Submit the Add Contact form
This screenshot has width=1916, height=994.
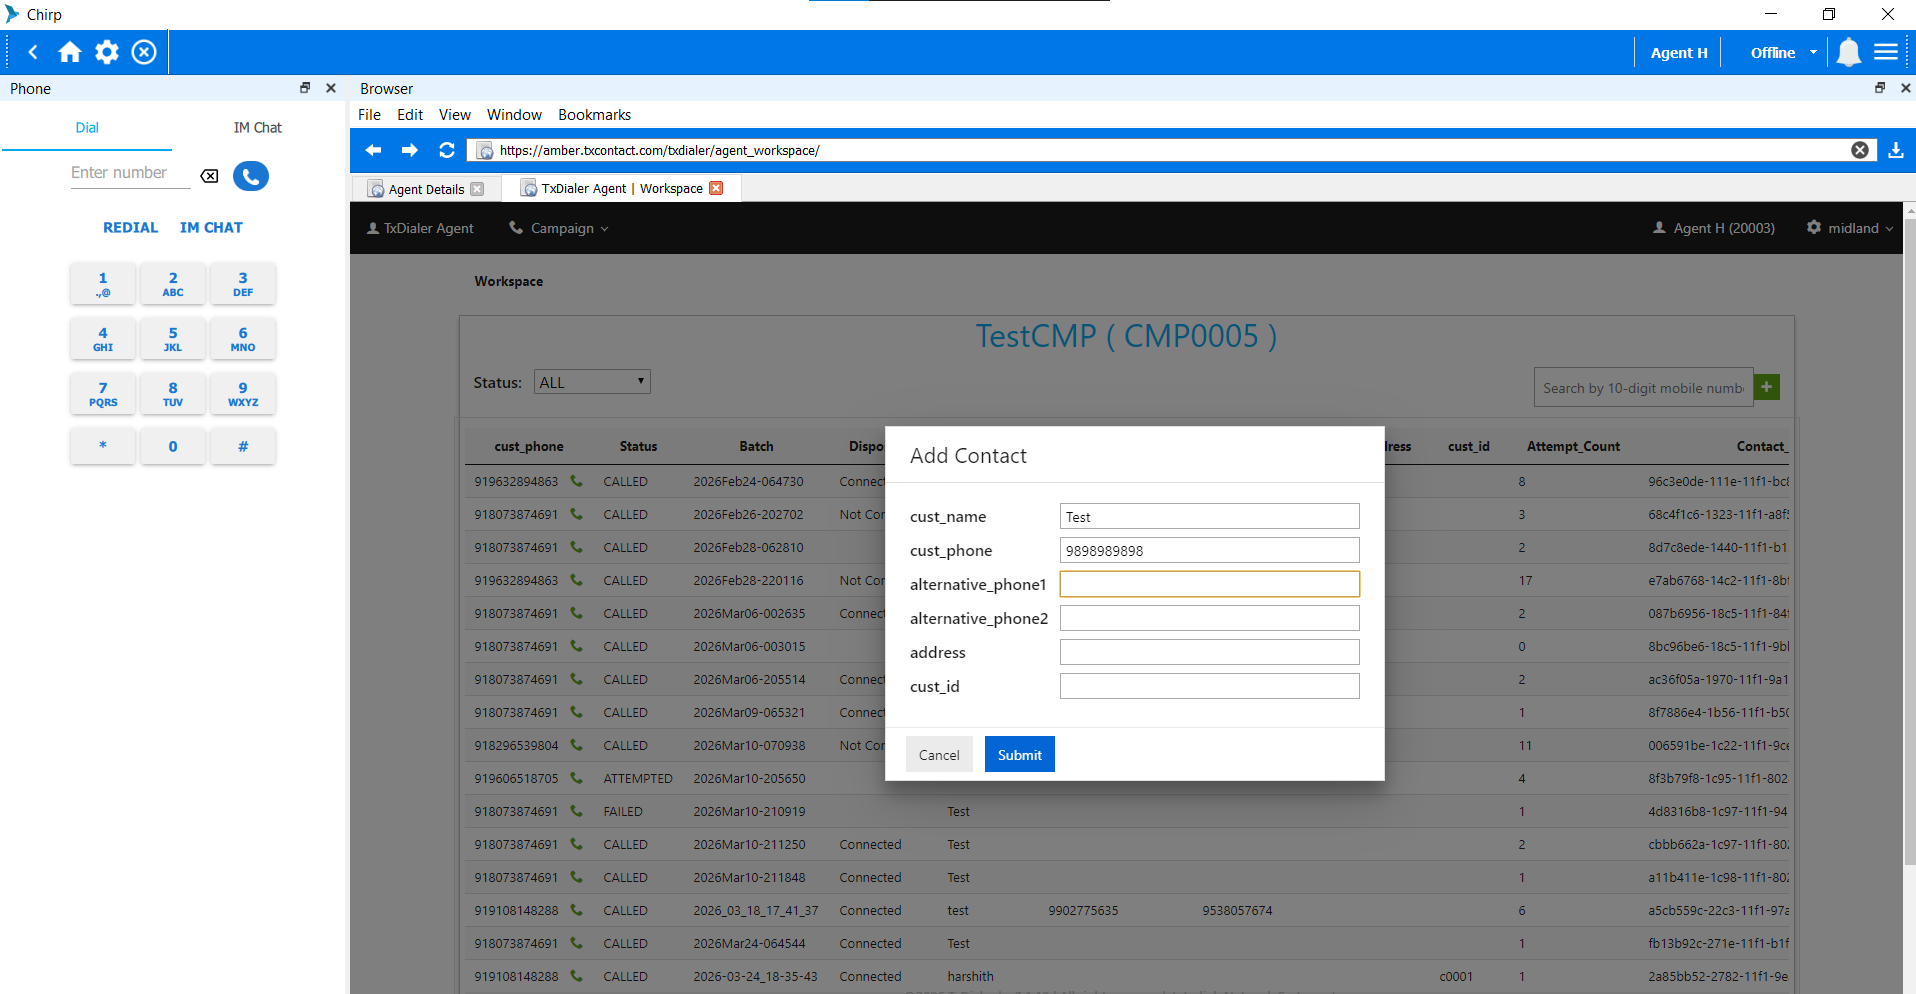click(1019, 755)
